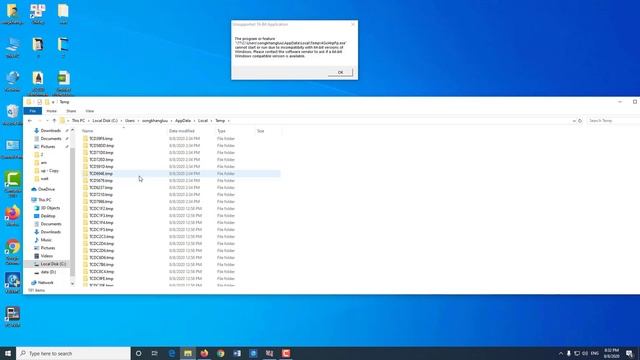640x360 pixels.
Task: Open Cortana circle on the taskbar
Action: [138, 353]
